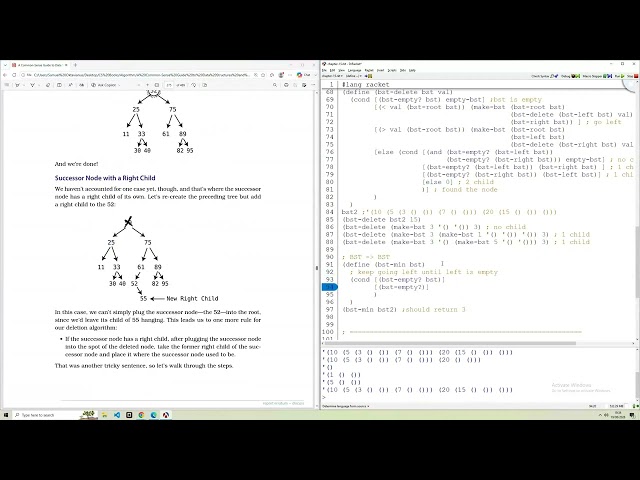Click line 97 '(bst-min bst2)' in editor

[x=369, y=309]
